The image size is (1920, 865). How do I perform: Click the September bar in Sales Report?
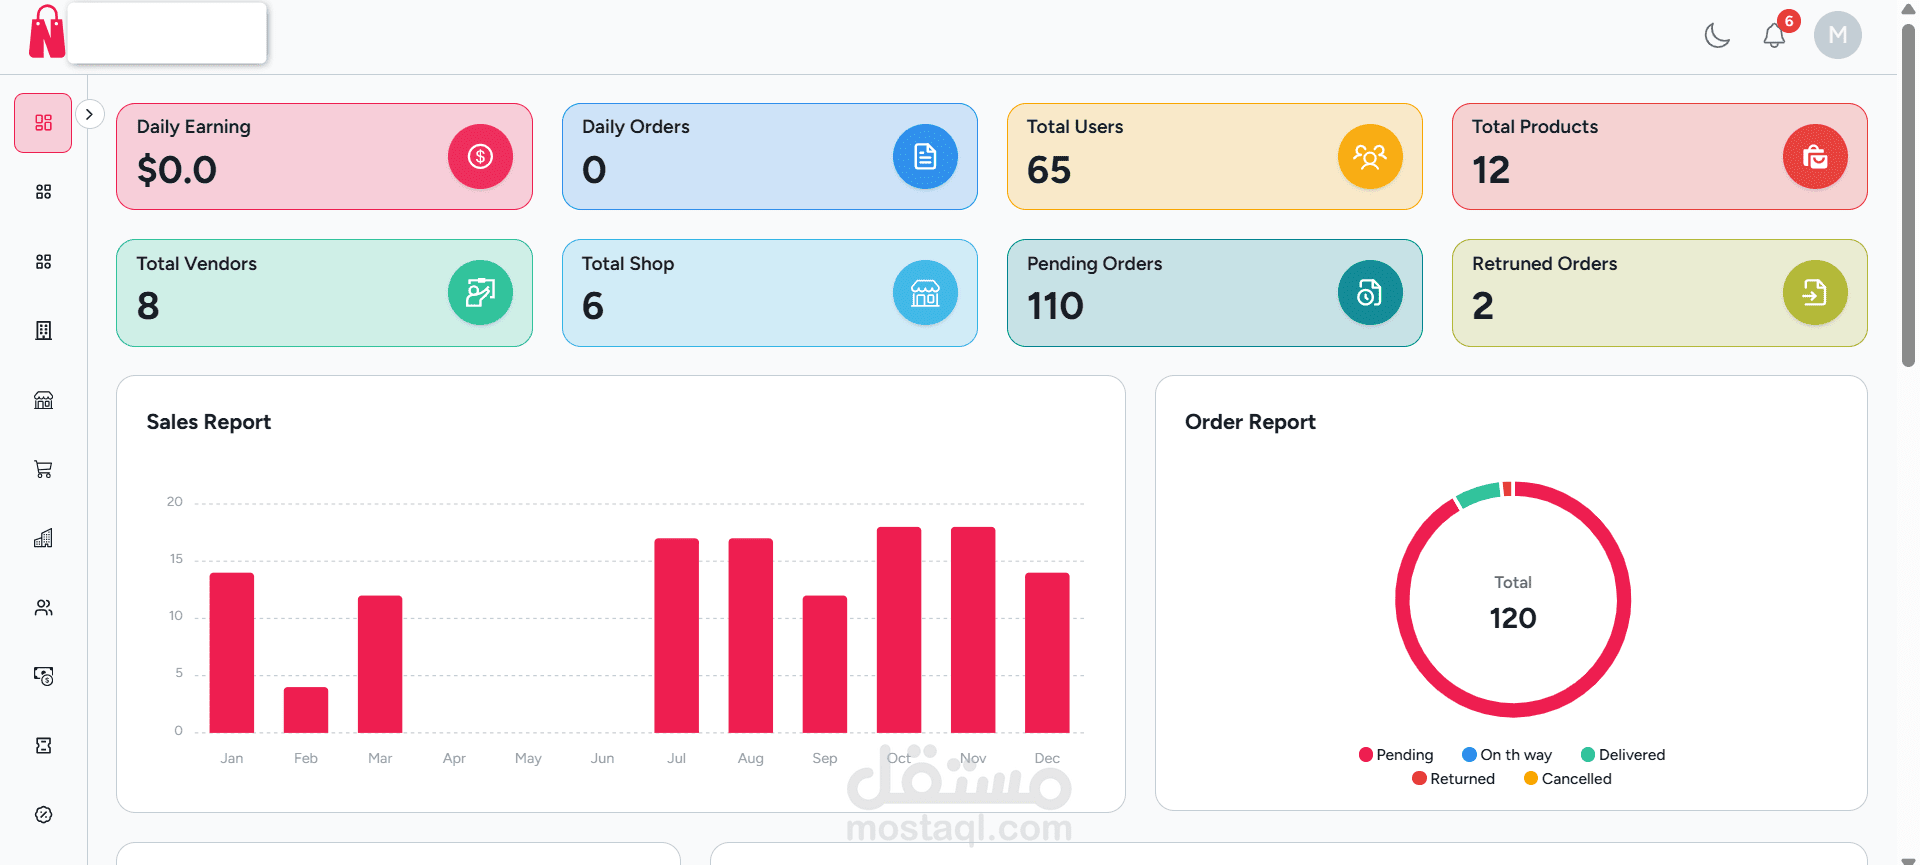tap(825, 664)
